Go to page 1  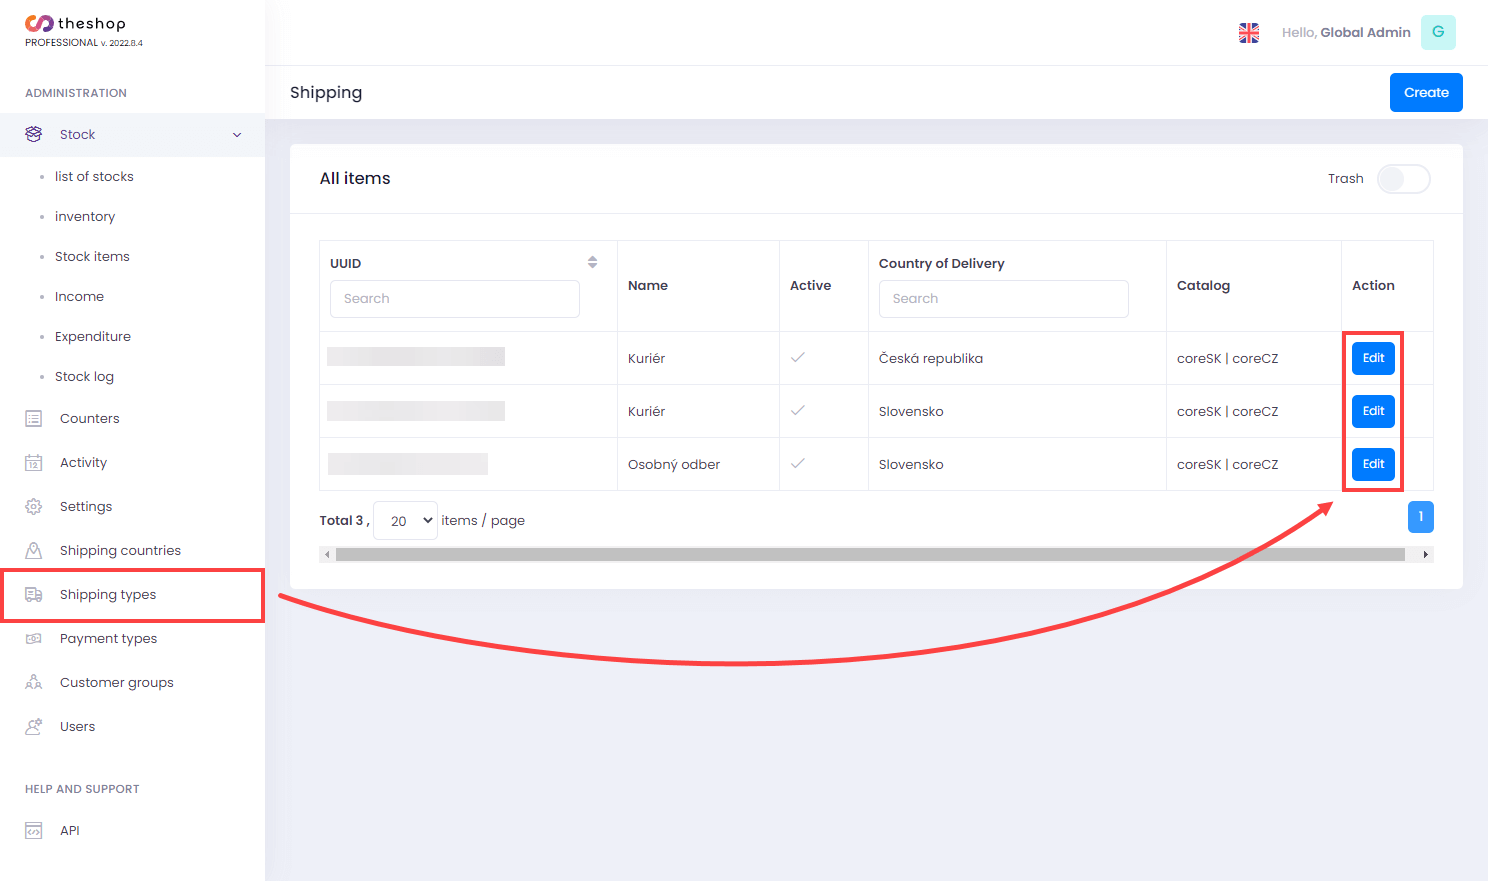[1420, 517]
